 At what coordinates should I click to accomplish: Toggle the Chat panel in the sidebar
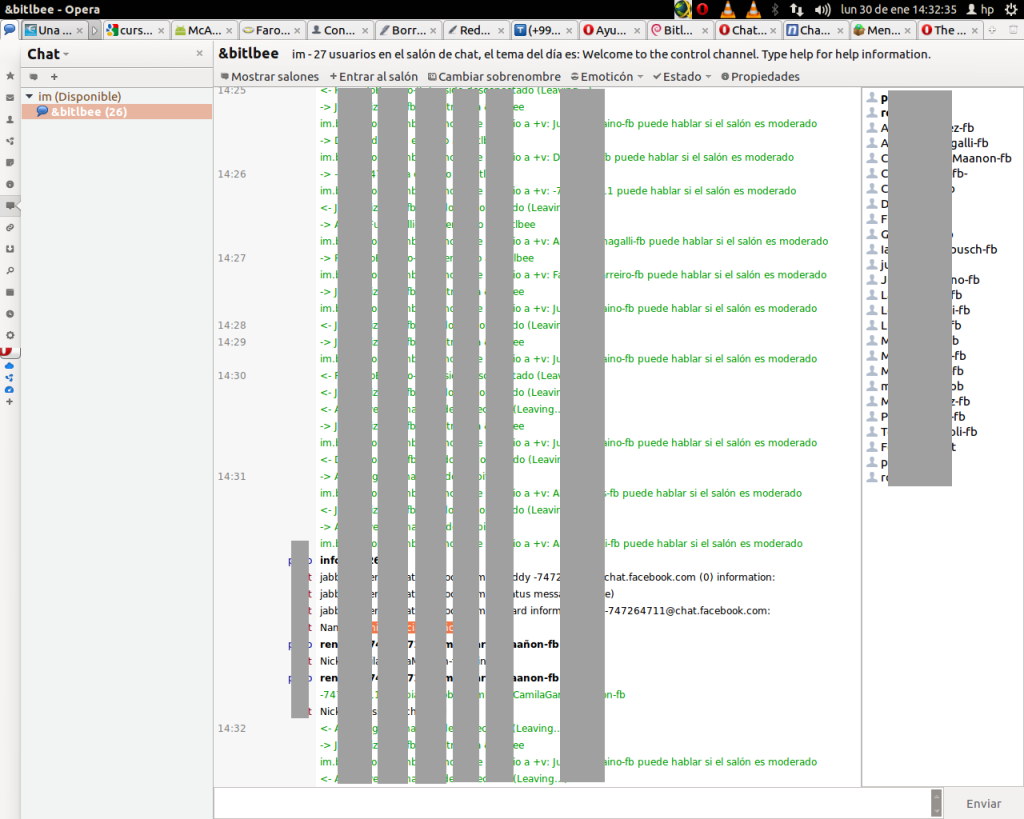(10, 206)
